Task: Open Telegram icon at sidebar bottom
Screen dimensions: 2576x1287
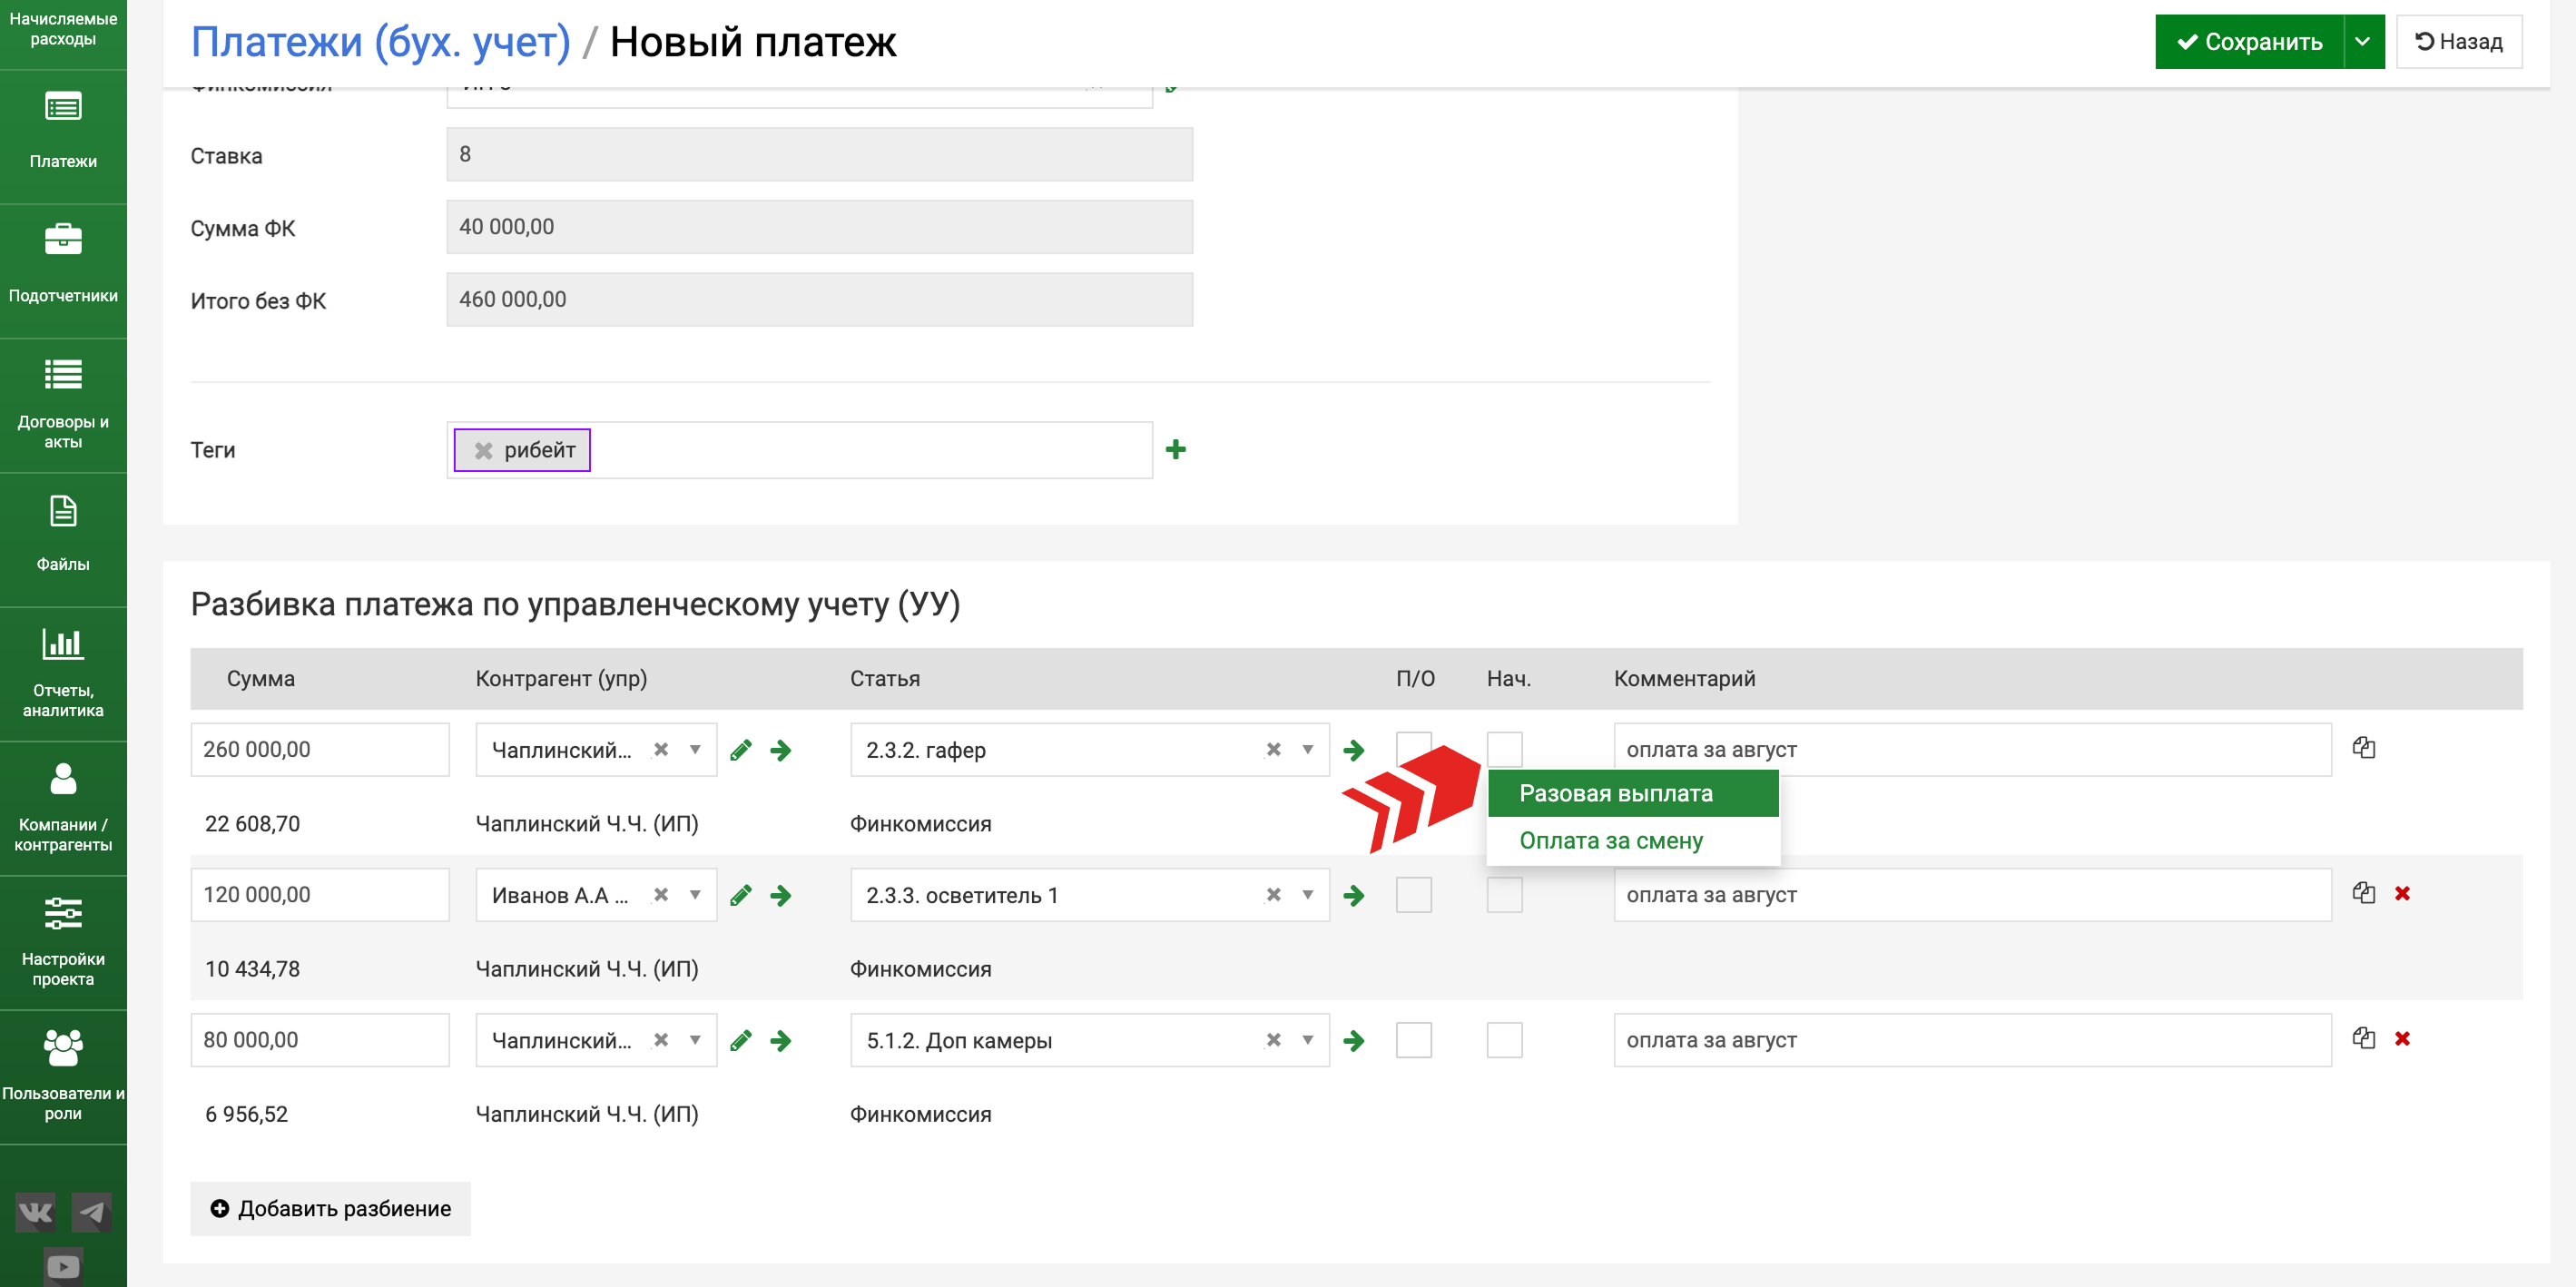Action: point(92,1213)
